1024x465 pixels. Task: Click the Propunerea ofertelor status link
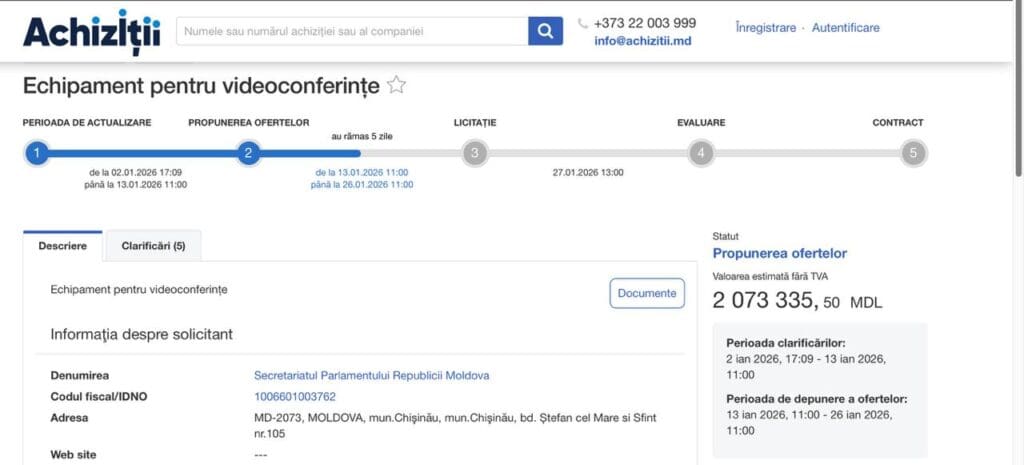point(779,253)
